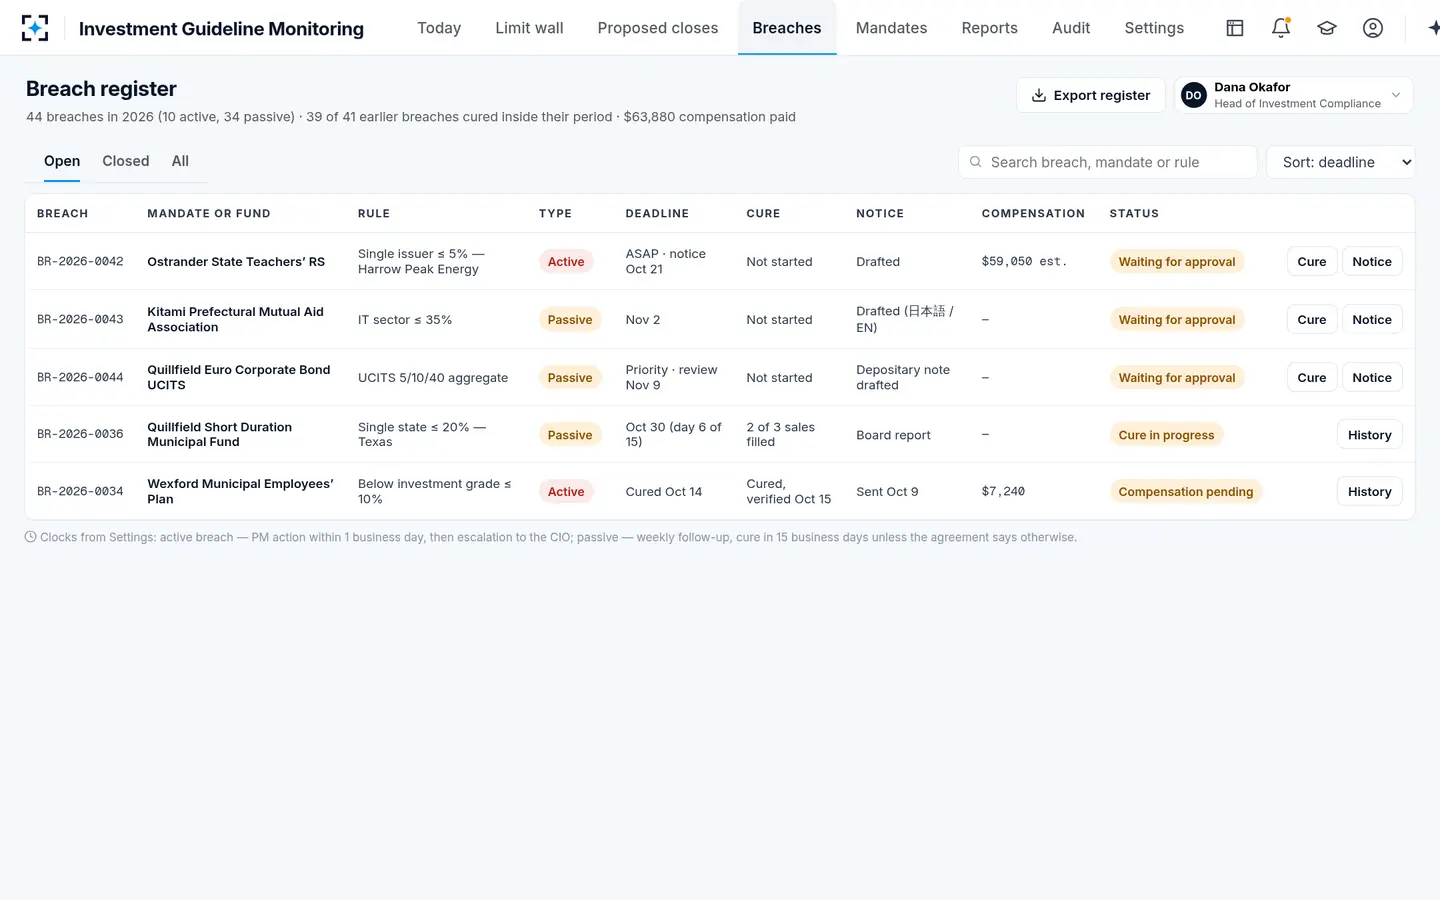Focus the search breach, mandate or rule field
1440x900 pixels.
tap(1108, 162)
